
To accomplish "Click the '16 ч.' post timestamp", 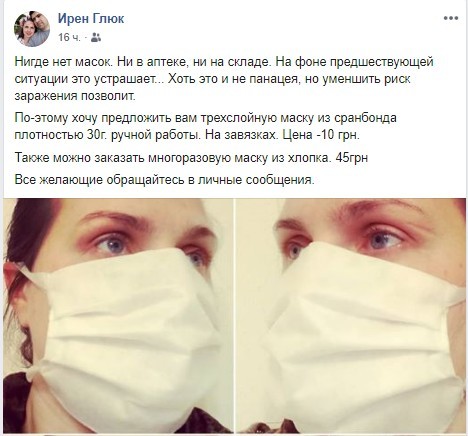I will click(69, 37).
